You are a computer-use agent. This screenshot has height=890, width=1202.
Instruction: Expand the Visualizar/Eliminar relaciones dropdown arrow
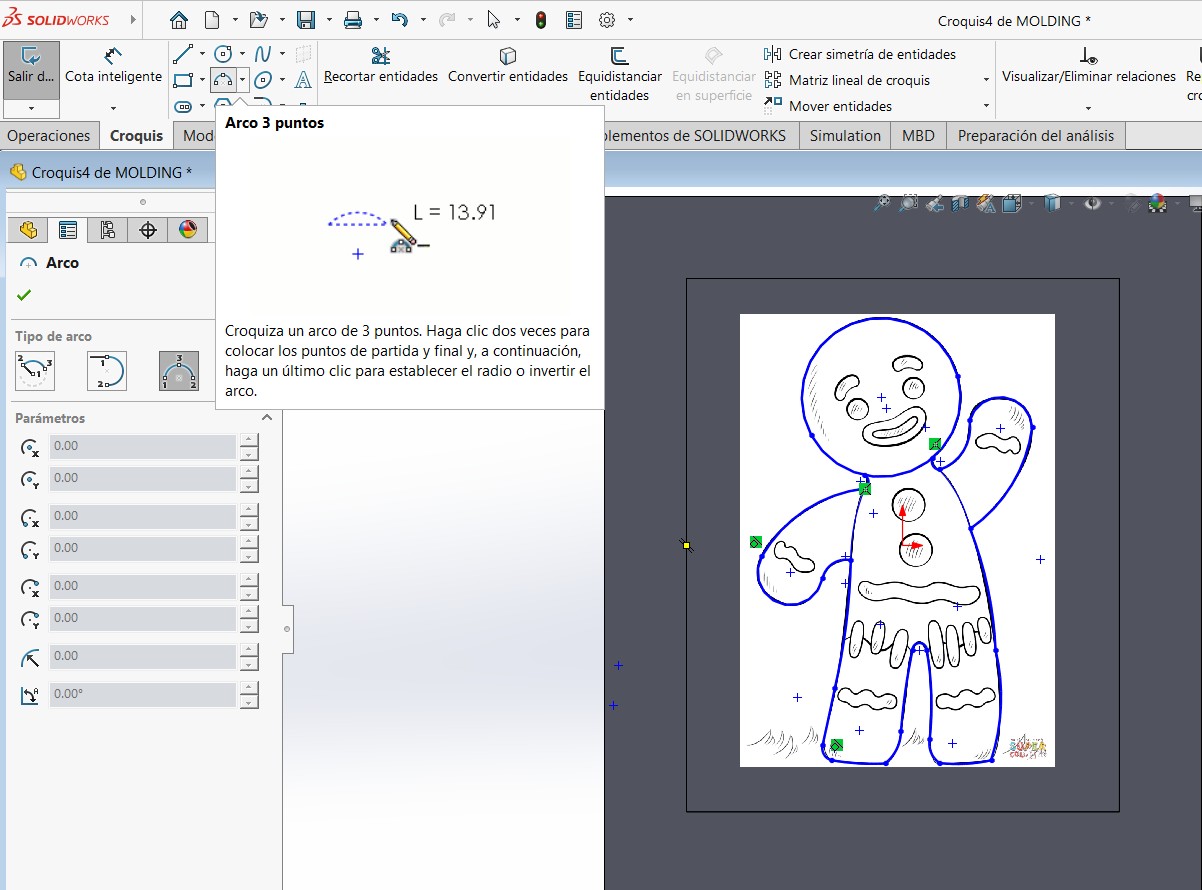click(x=1088, y=108)
